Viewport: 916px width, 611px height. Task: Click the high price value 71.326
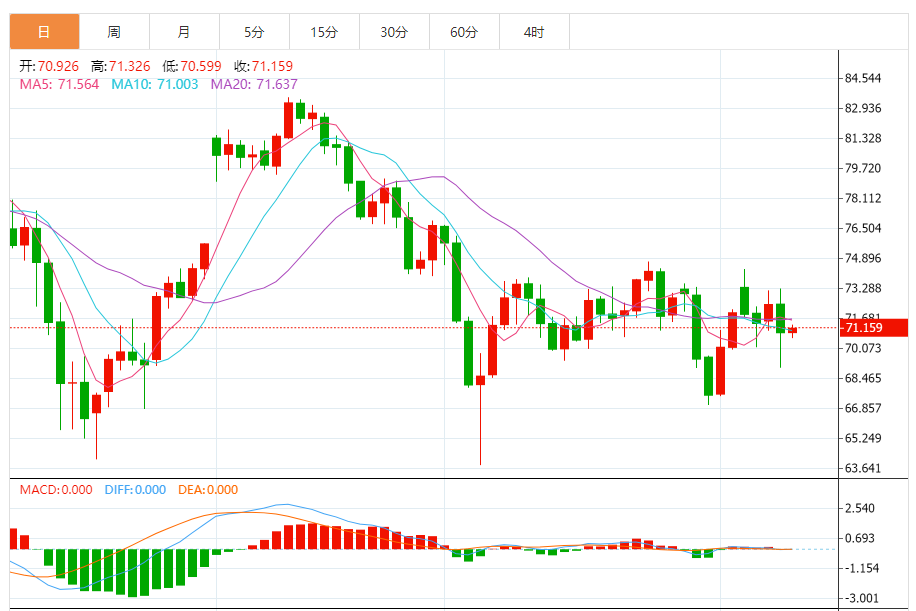coord(130,66)
